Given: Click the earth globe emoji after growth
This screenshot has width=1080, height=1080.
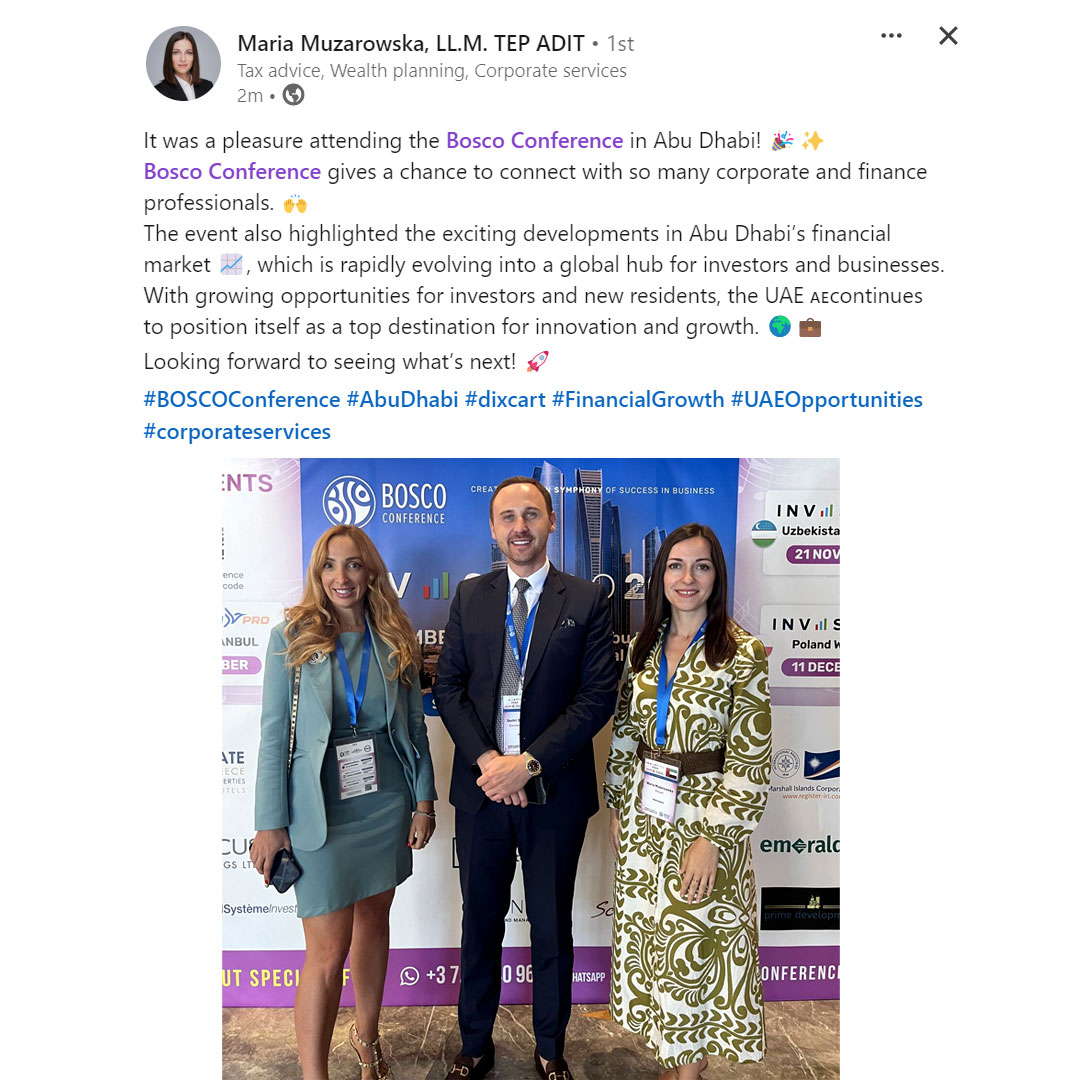Looking at the screenshot, I should 780,326.
